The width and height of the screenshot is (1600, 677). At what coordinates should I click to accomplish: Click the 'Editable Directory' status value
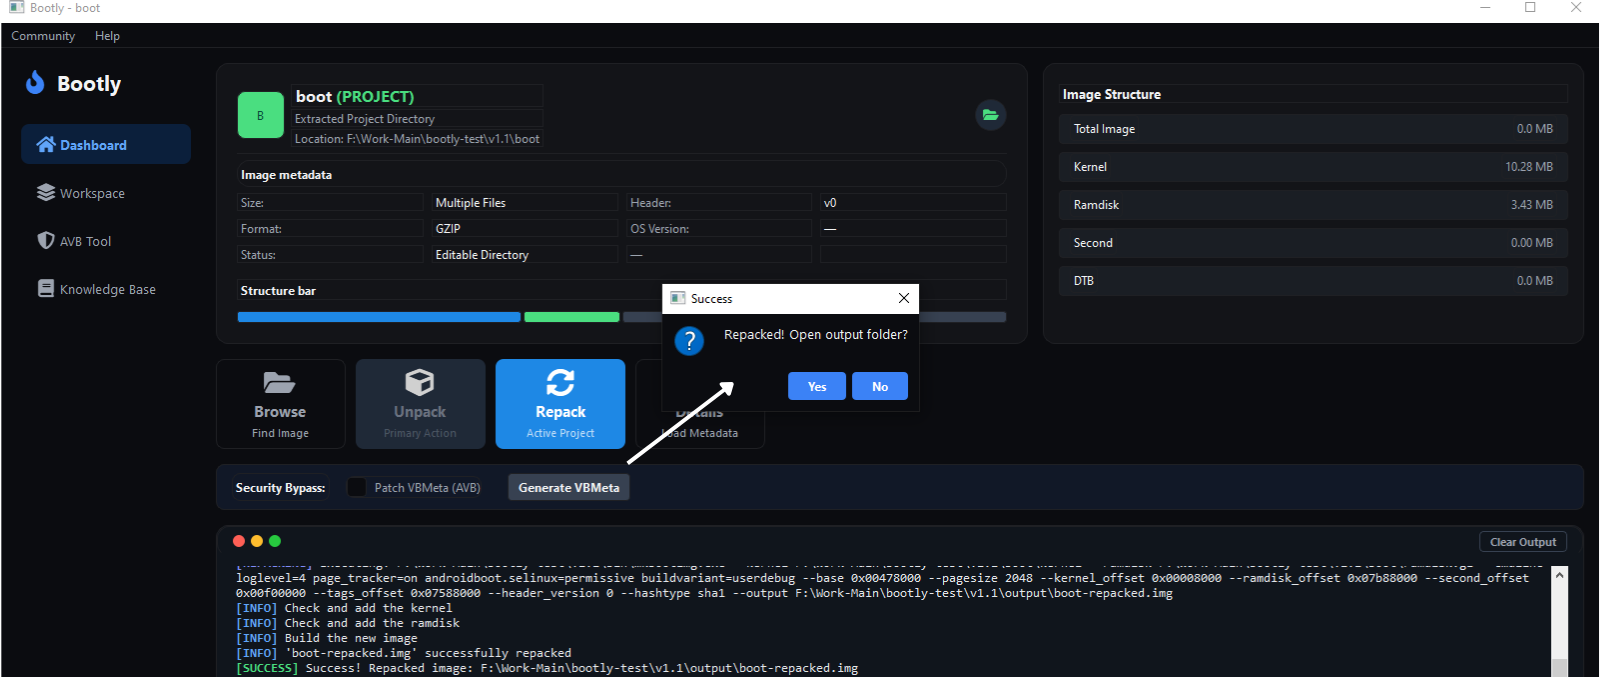tap(482, 254)
